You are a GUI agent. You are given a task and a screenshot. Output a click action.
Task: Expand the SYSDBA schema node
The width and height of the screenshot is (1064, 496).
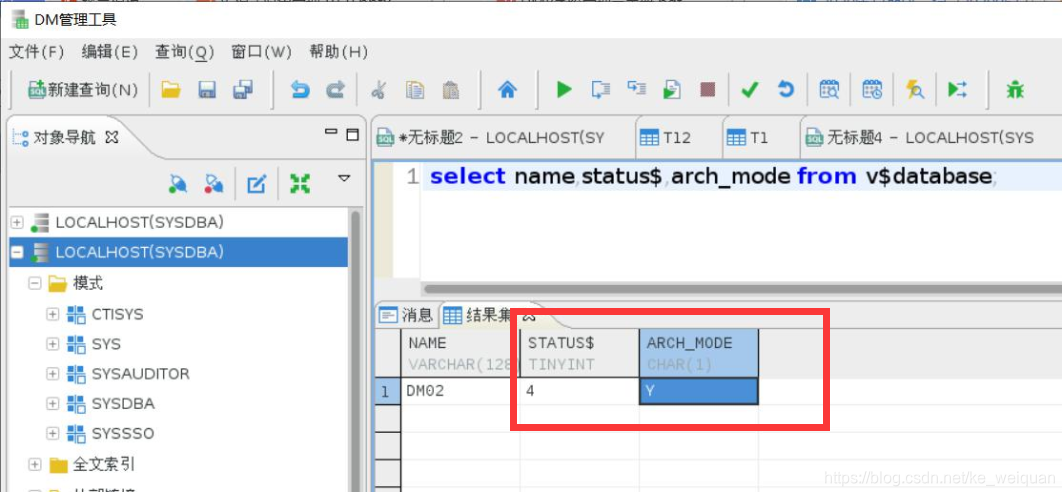coord(52,403)
